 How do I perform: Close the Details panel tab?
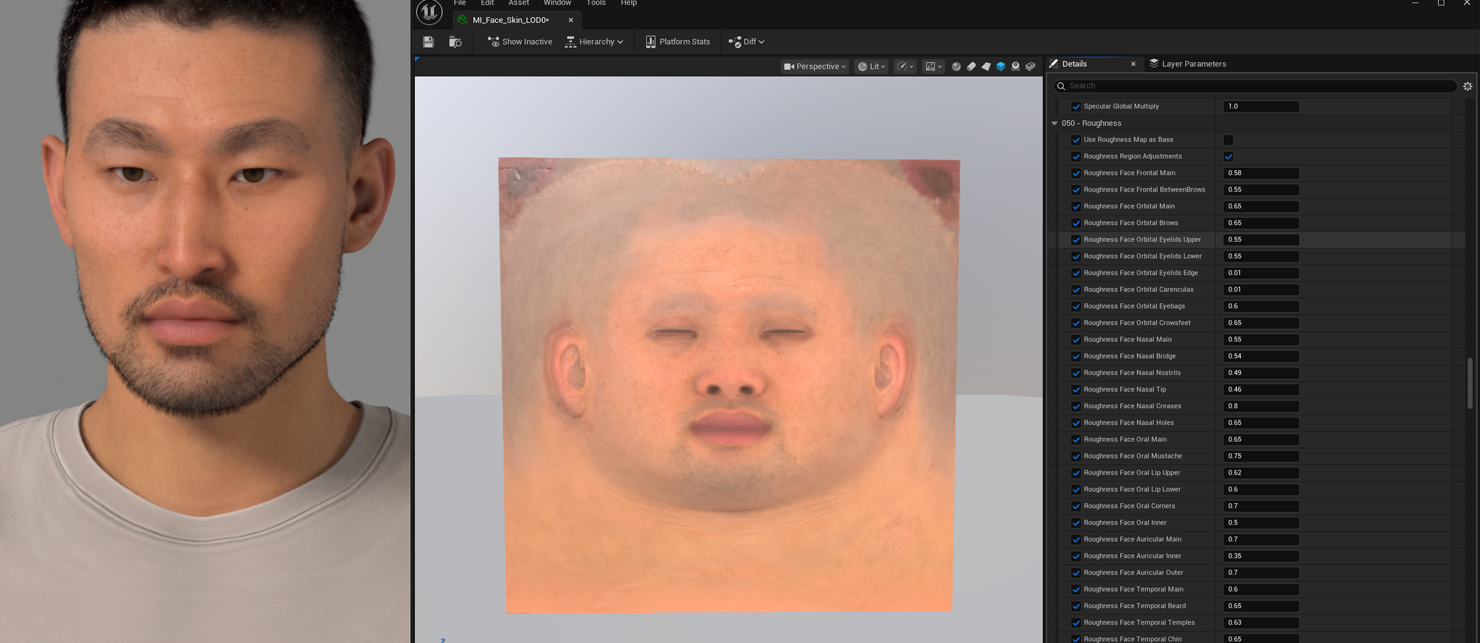pos(1133,64)
